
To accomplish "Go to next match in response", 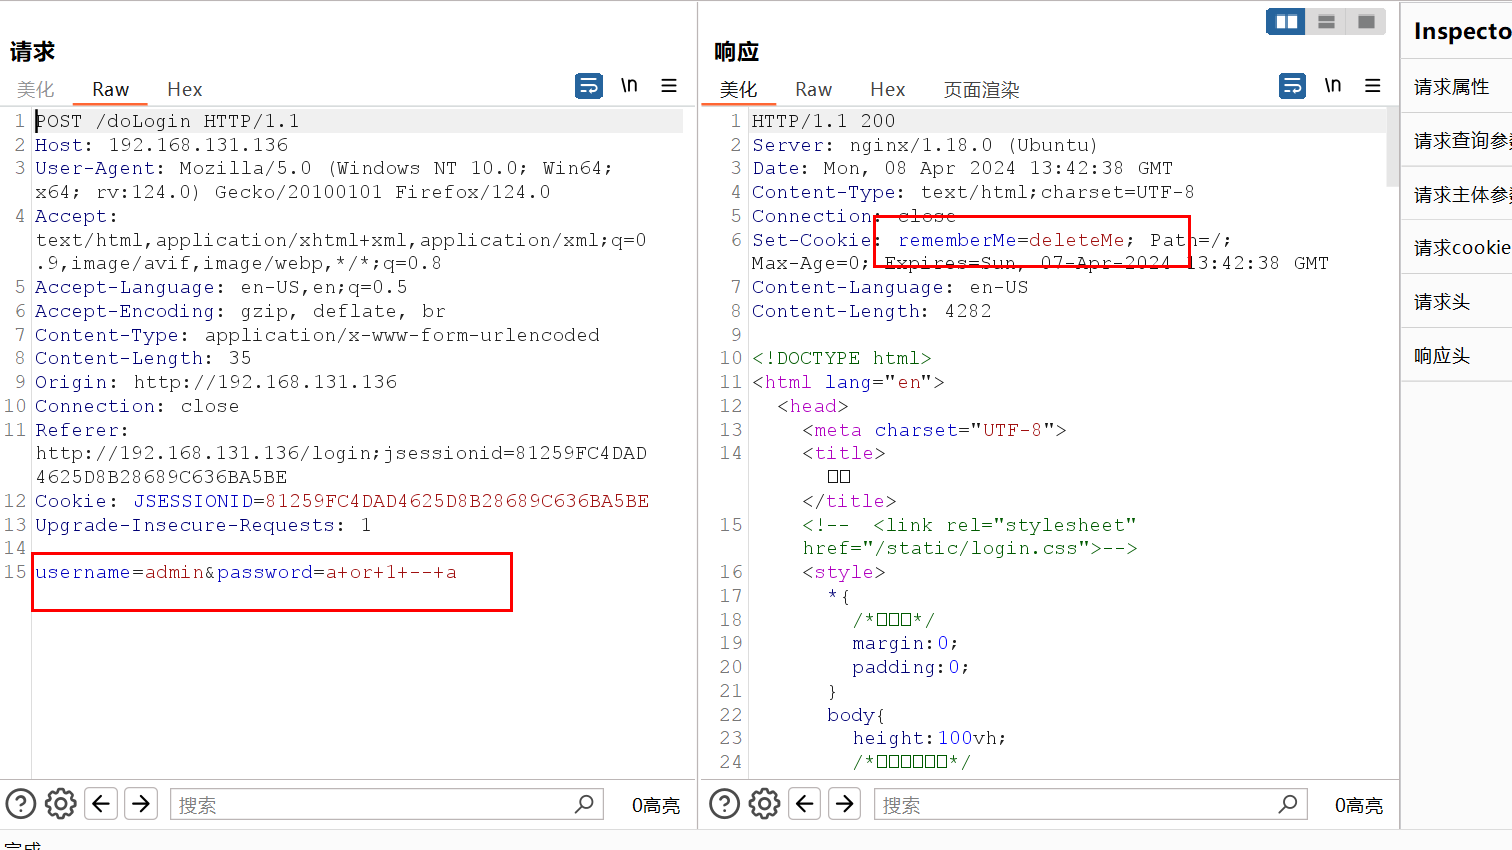I will click(845, 804).
